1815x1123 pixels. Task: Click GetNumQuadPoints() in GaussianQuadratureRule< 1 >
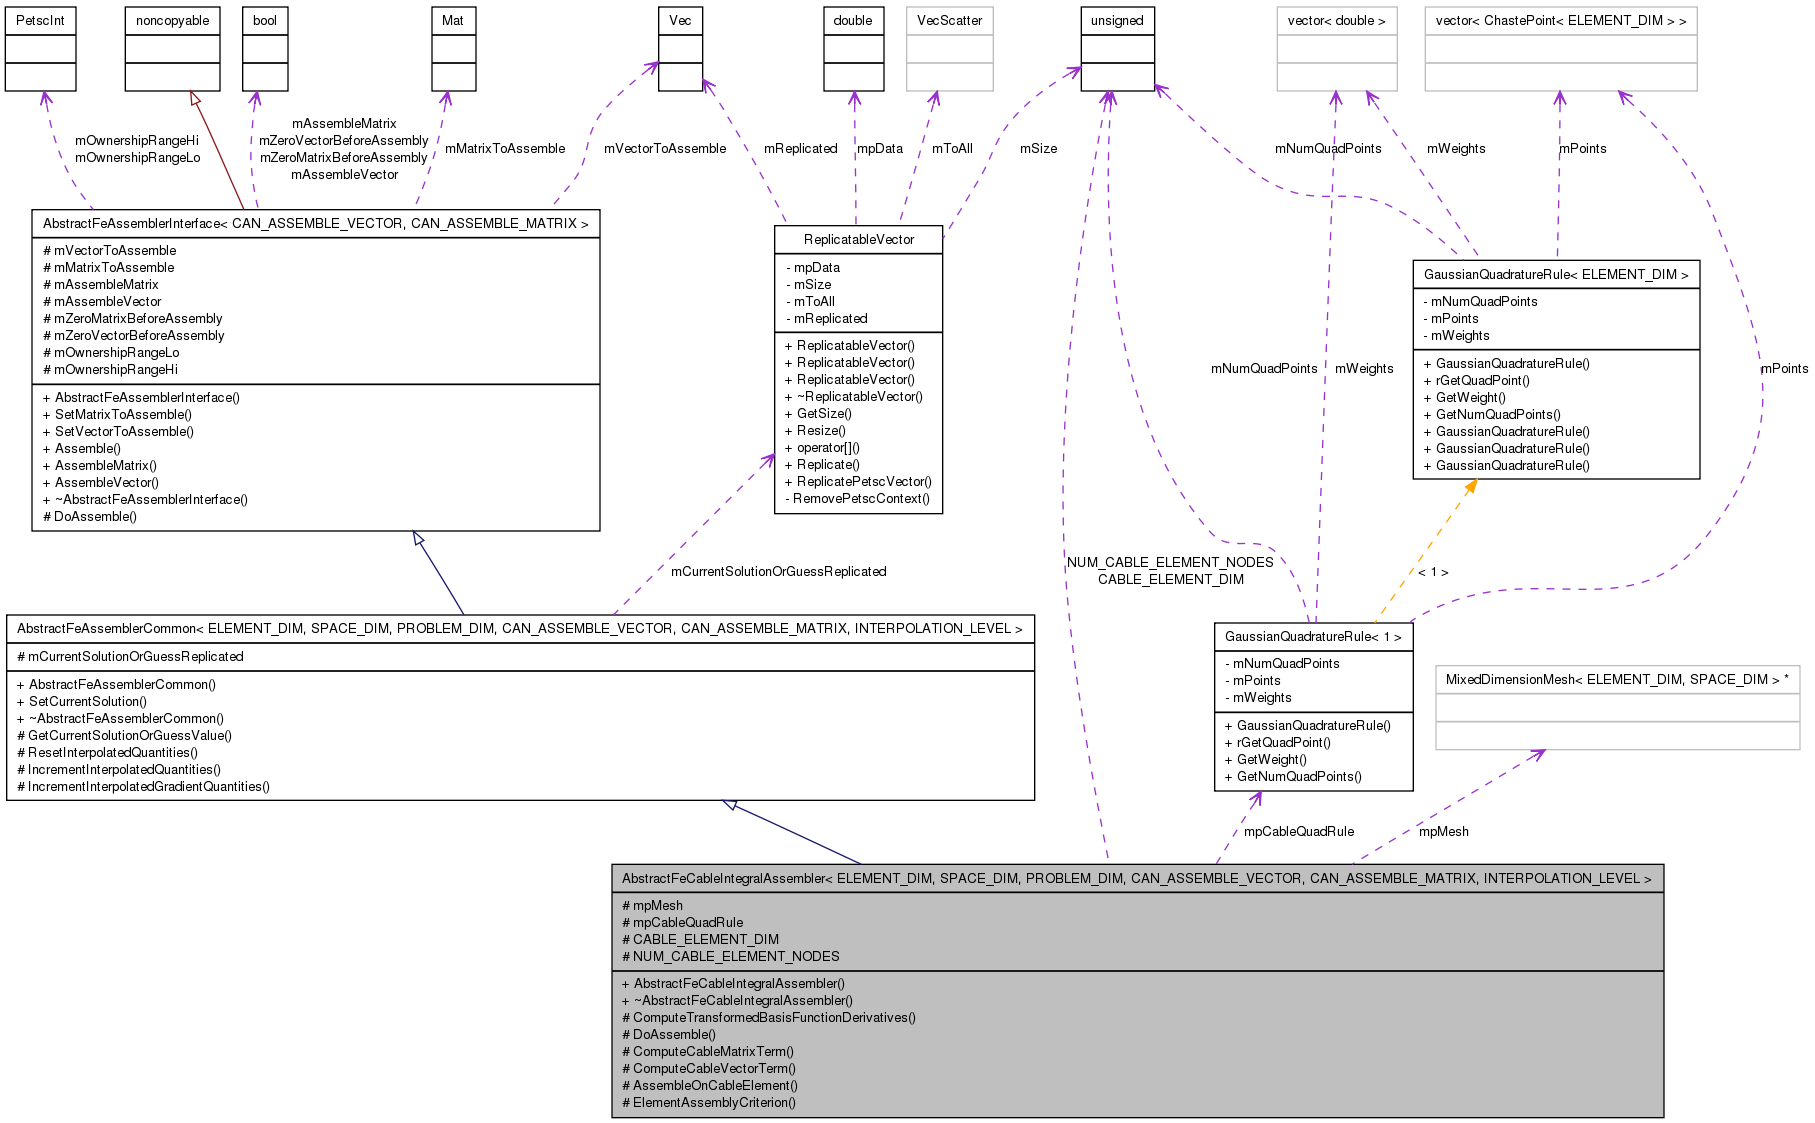[x=1293, y=777]
